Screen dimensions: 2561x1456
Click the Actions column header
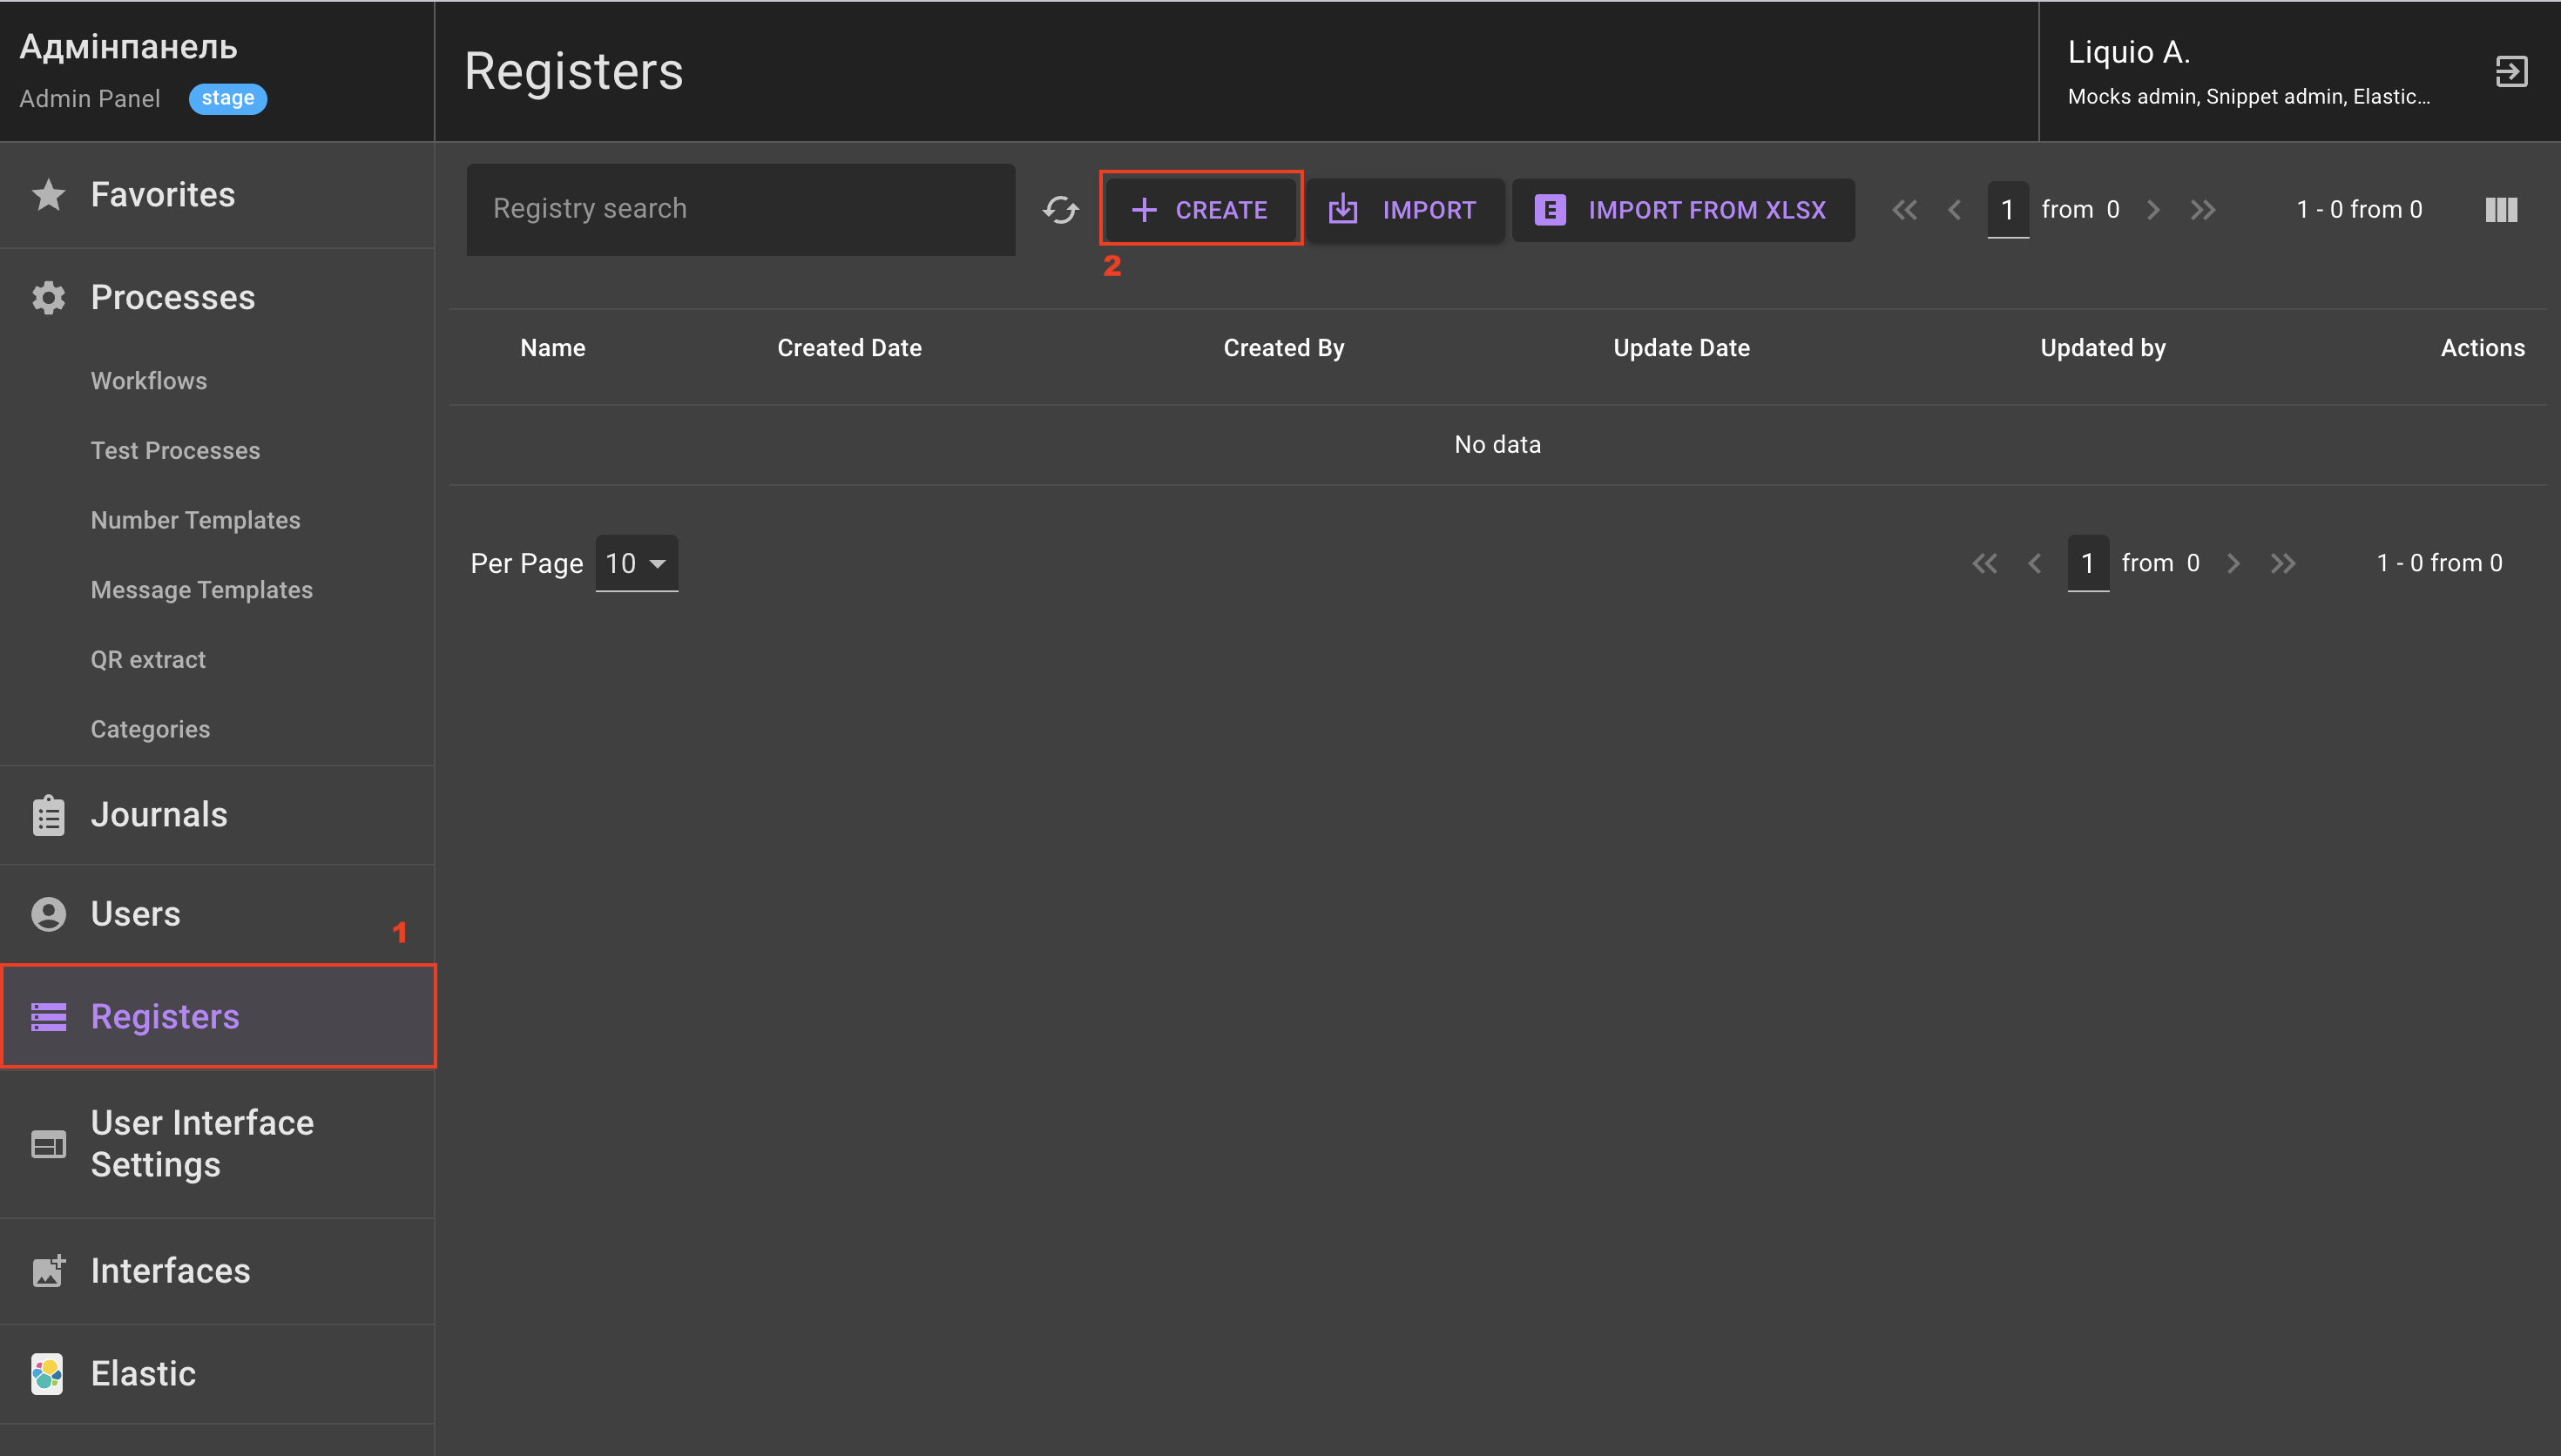coord(2482,348)
